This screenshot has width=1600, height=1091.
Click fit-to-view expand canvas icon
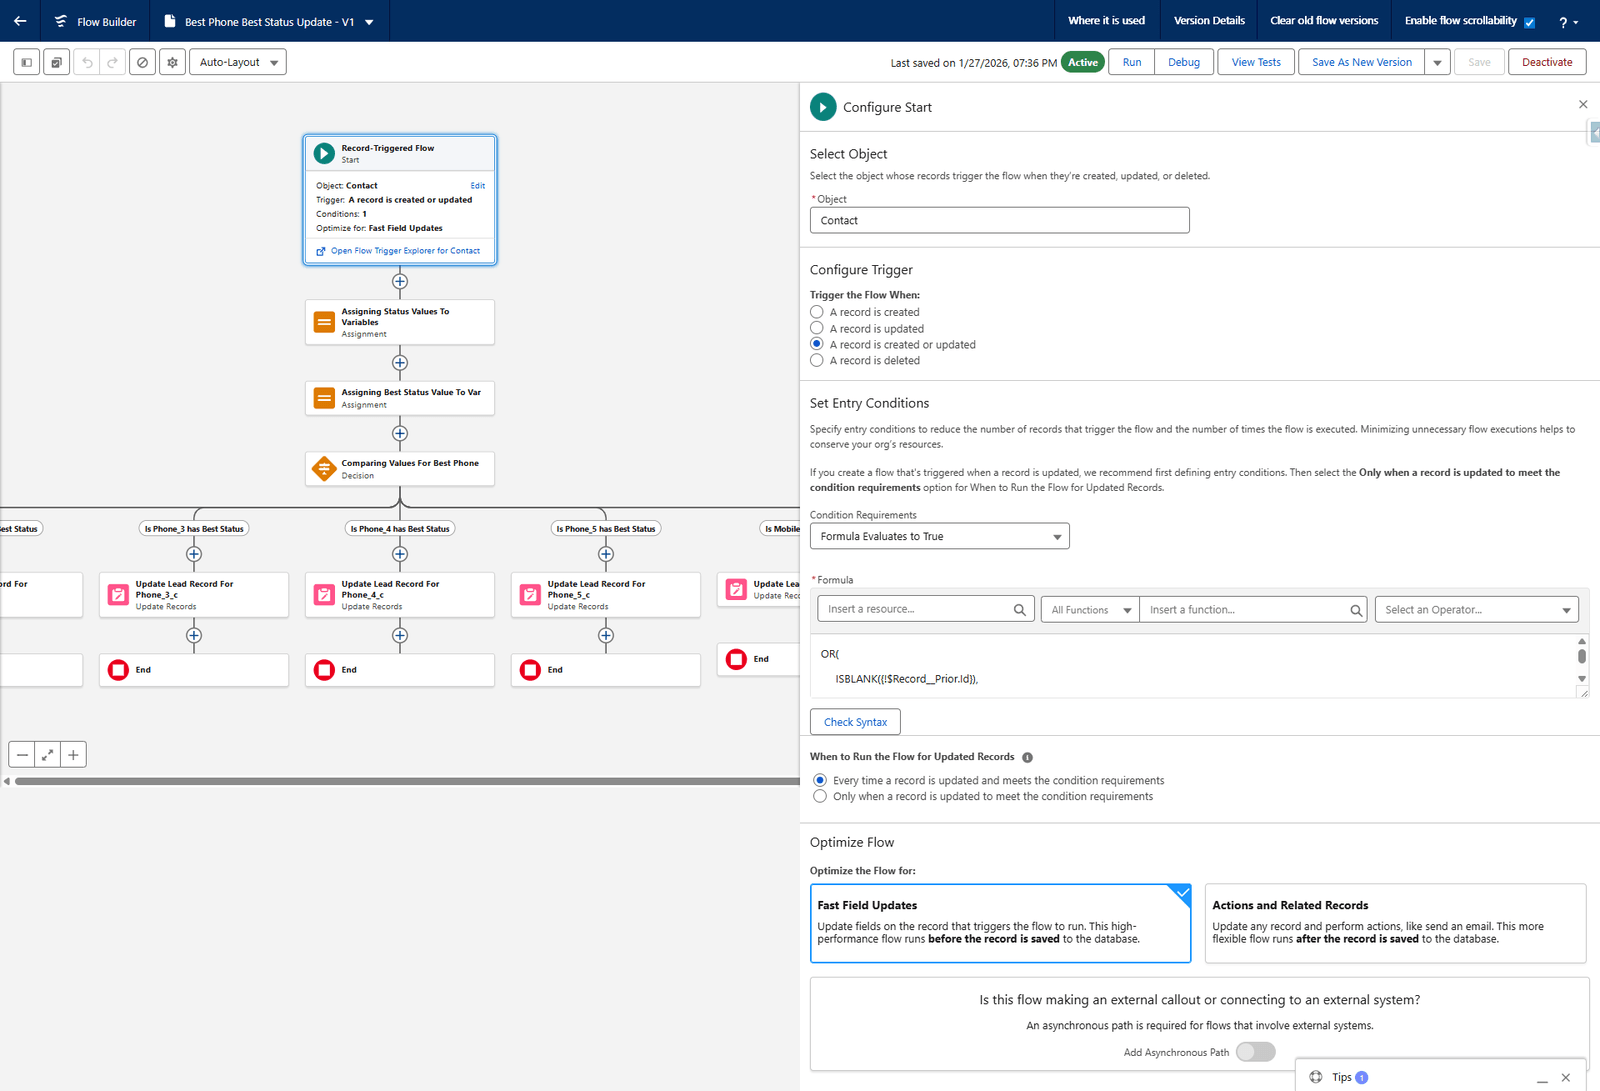click(47, 755)
